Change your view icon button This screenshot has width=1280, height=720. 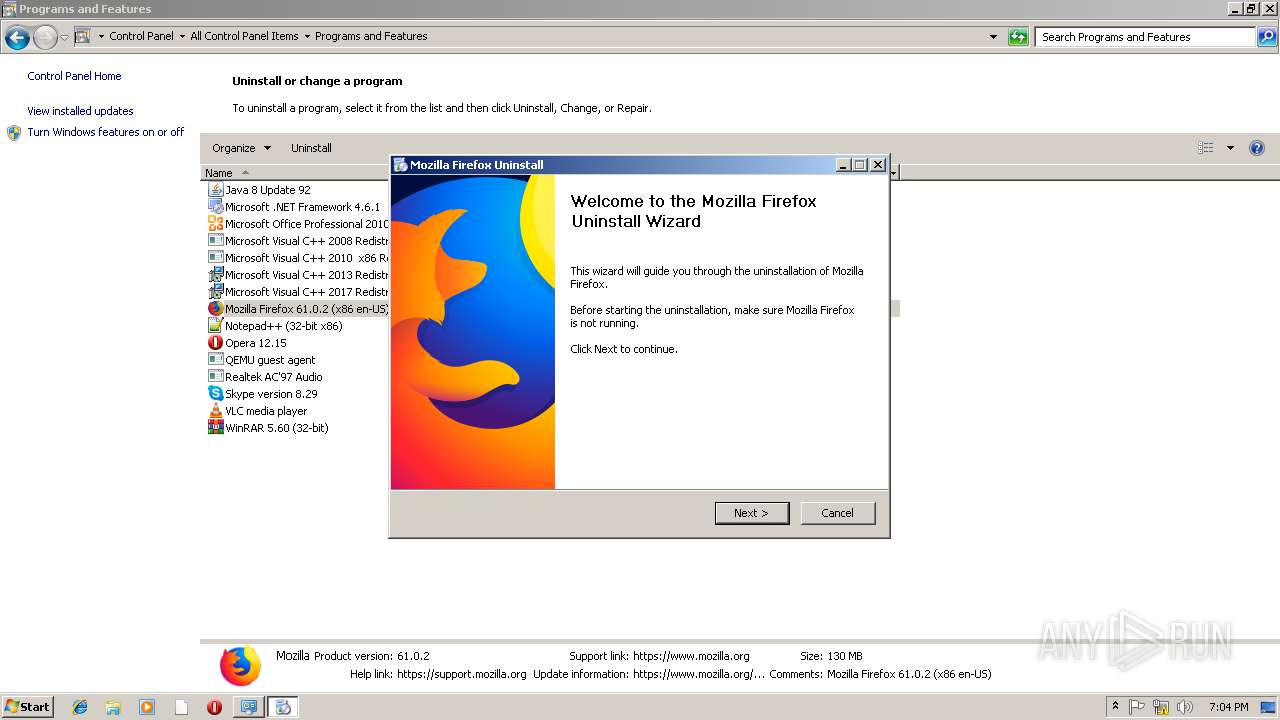point(1206,148)
